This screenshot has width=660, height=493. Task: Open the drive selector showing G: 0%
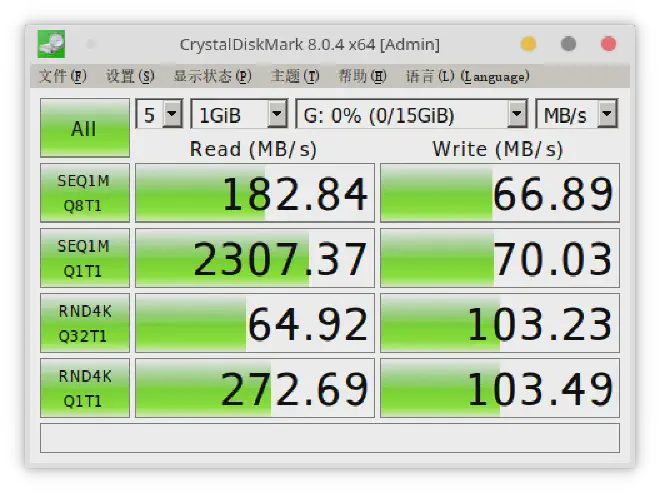point(412,114)
